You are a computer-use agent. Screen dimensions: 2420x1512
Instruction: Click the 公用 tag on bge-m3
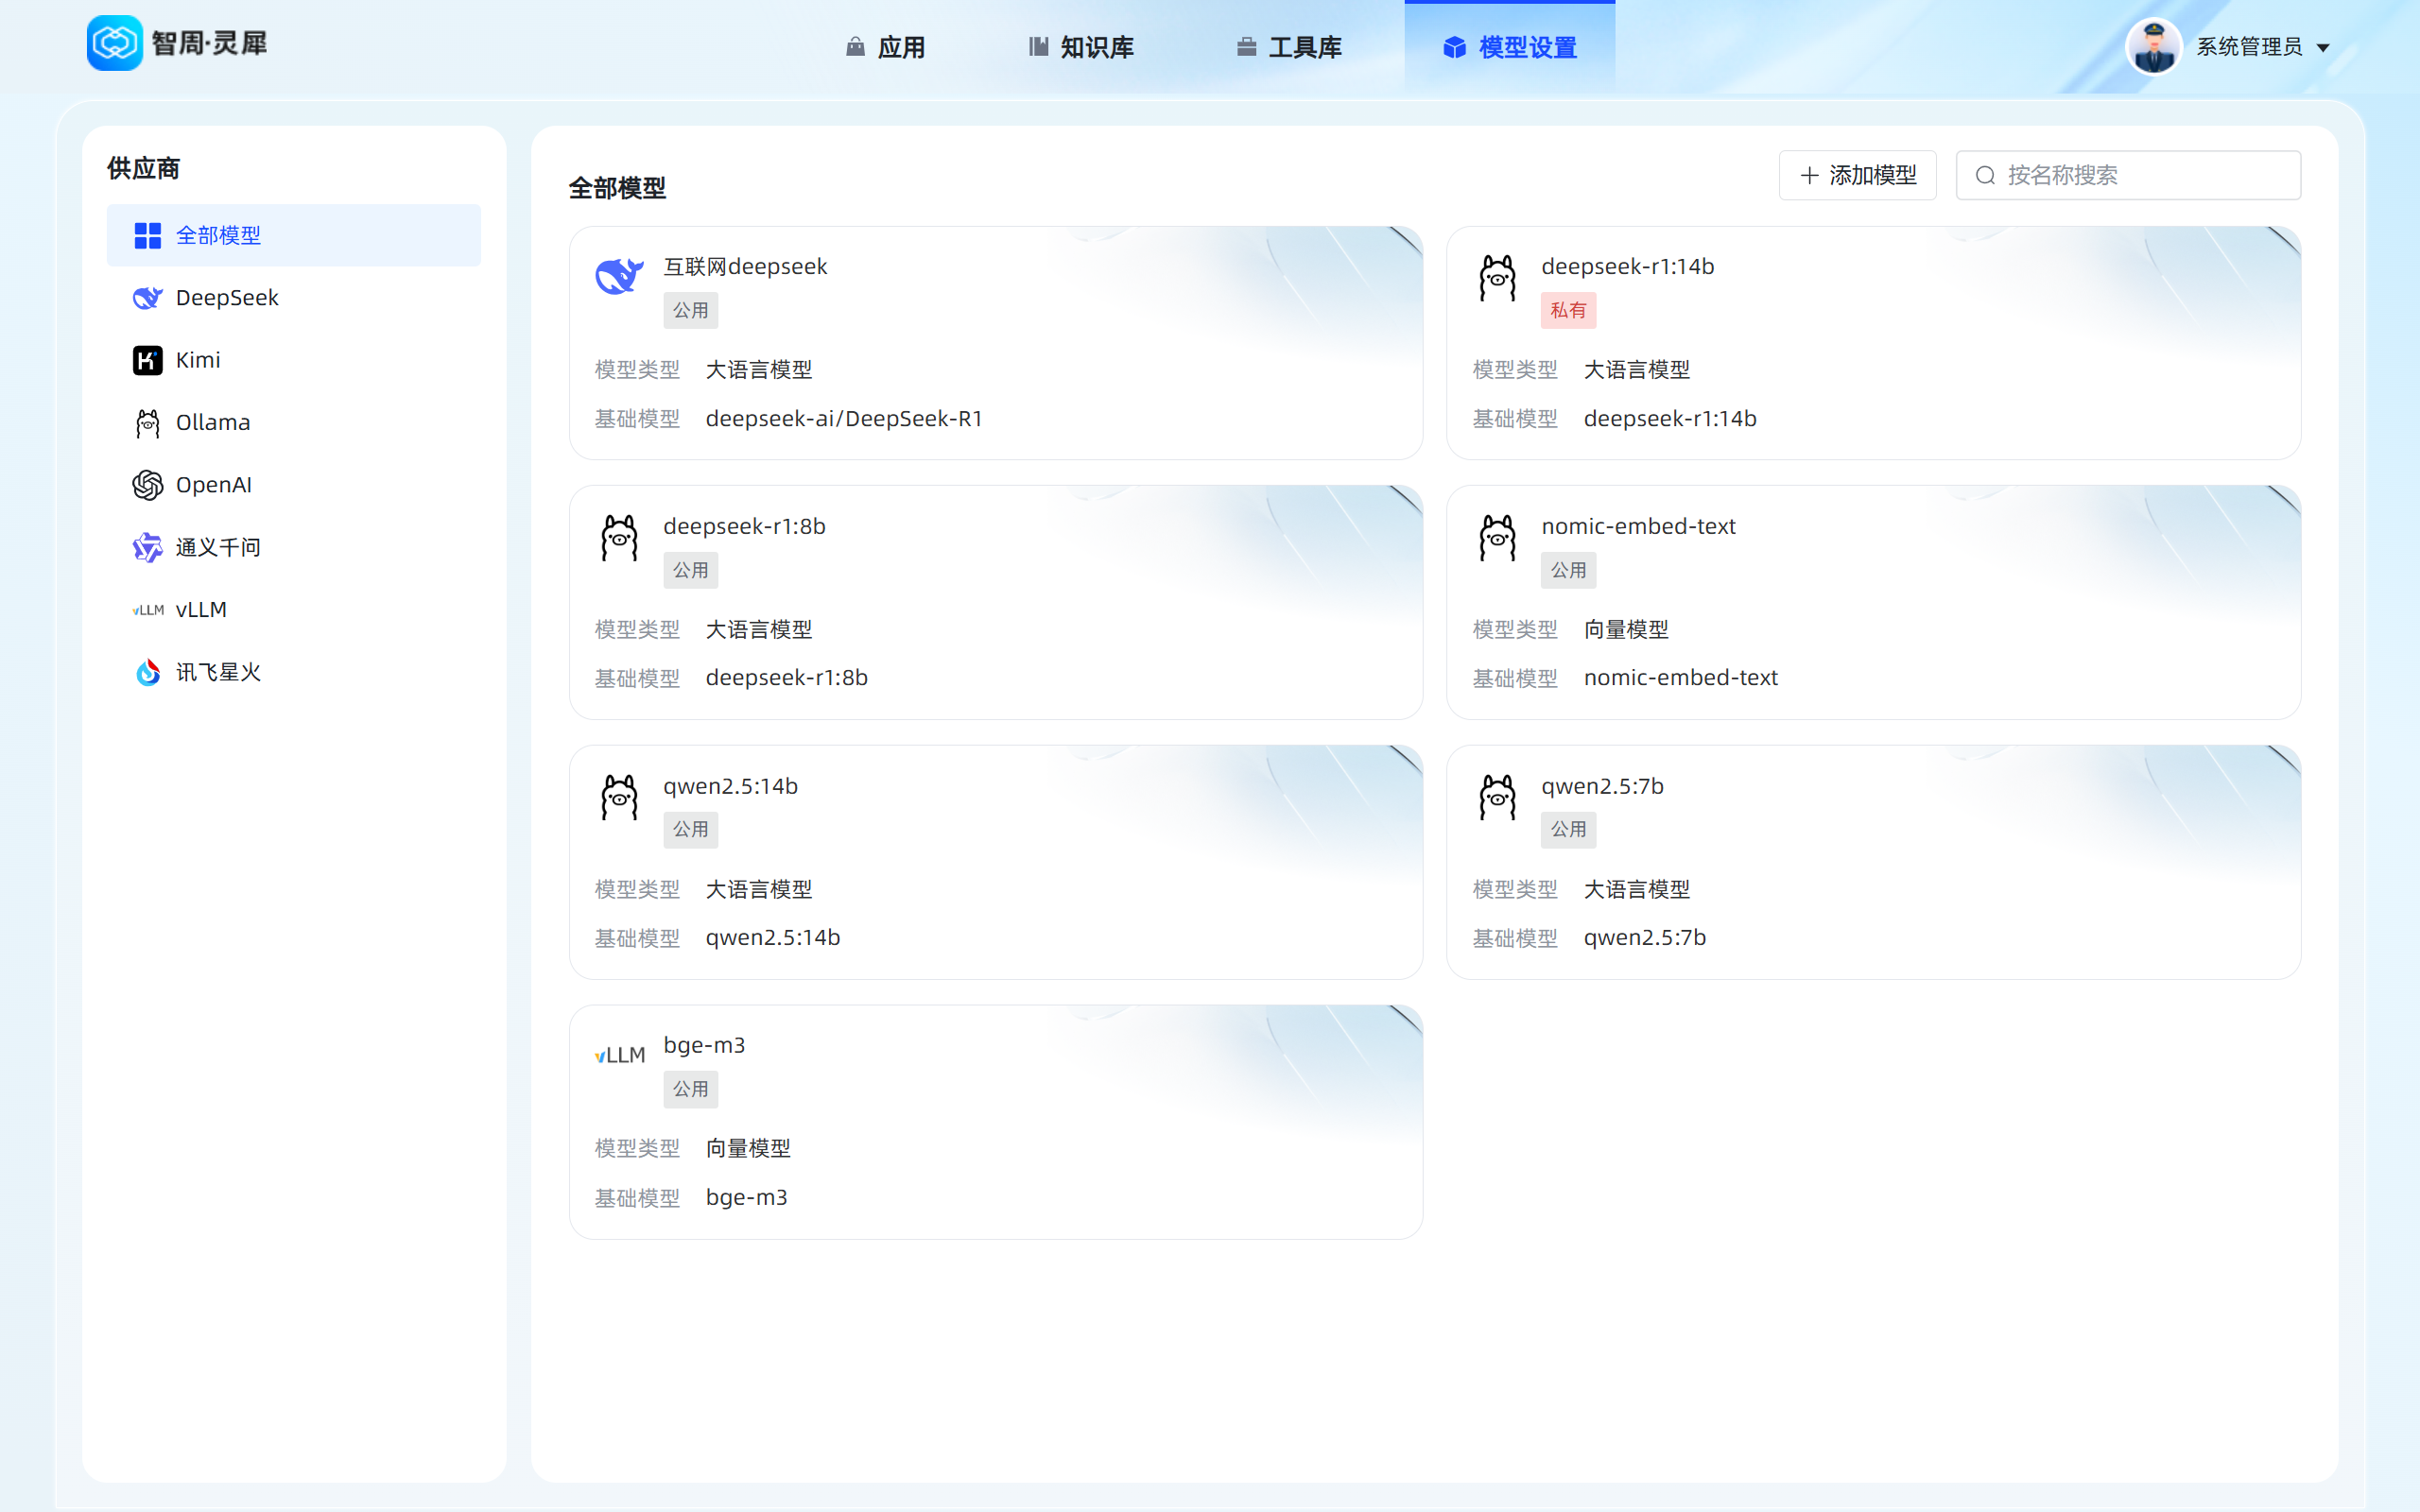691,1090
